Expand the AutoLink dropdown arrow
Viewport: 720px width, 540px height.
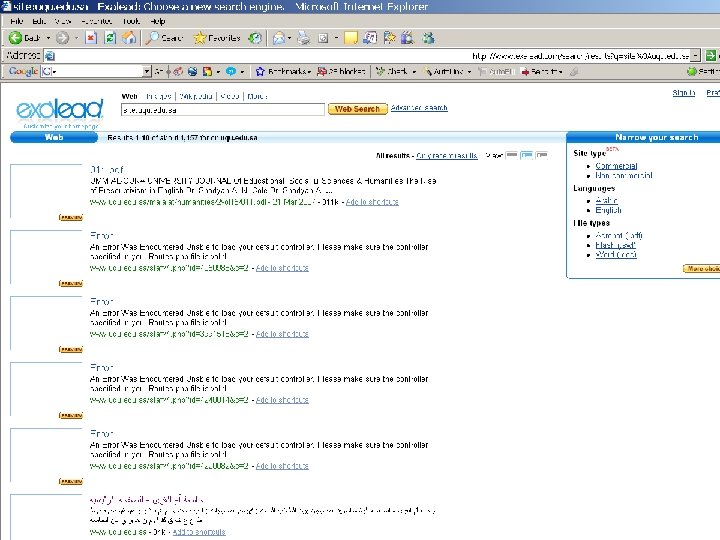(x=469, y=72)
